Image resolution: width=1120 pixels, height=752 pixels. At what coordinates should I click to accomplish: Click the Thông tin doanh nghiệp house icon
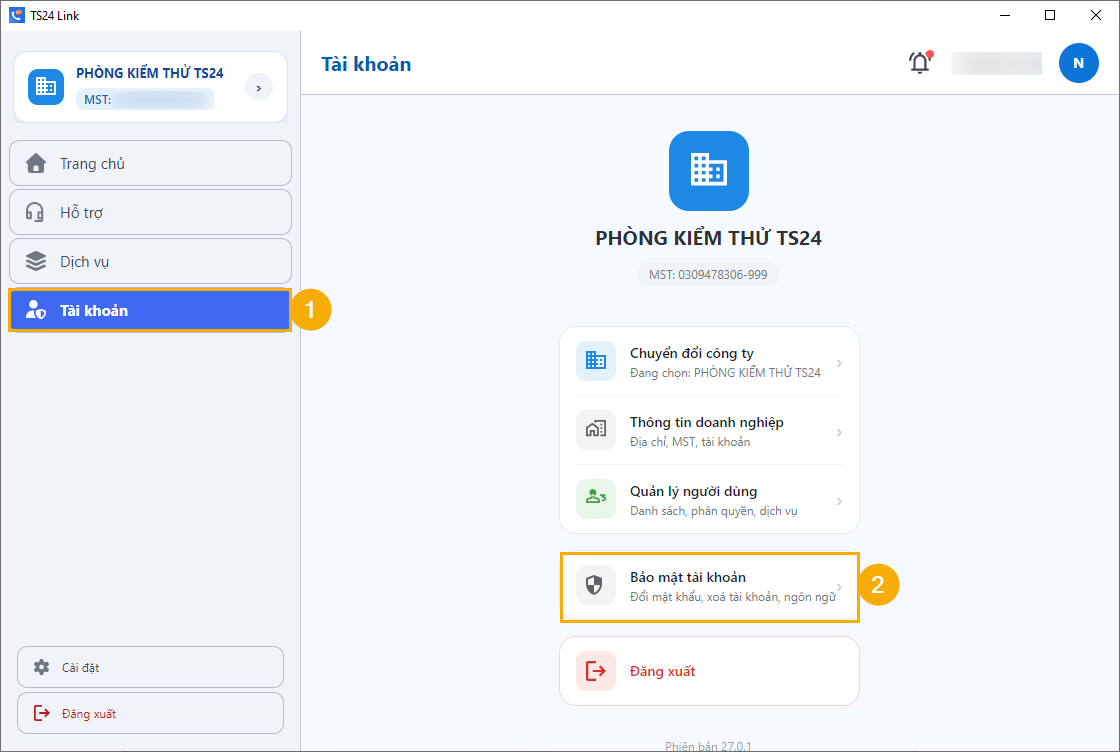(x=596, y=429)
